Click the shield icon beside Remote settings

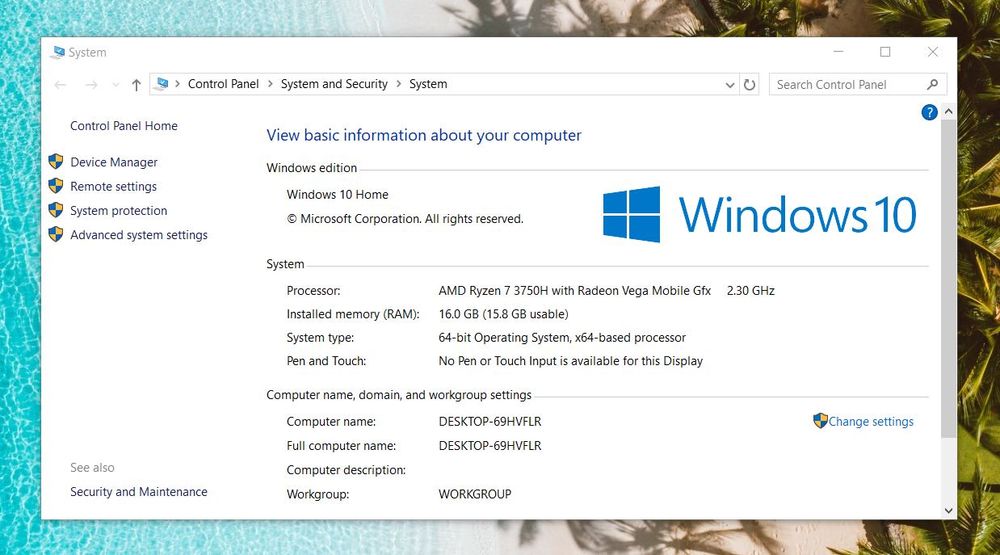[56, 186]
